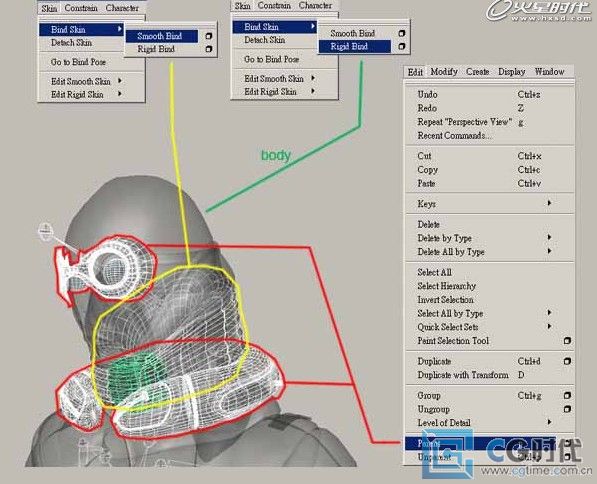This screenshot has width=597, height=484.
Task: Open Smooth Bind option box above highlighted Rigid Bind
Action: click(401, 34)
